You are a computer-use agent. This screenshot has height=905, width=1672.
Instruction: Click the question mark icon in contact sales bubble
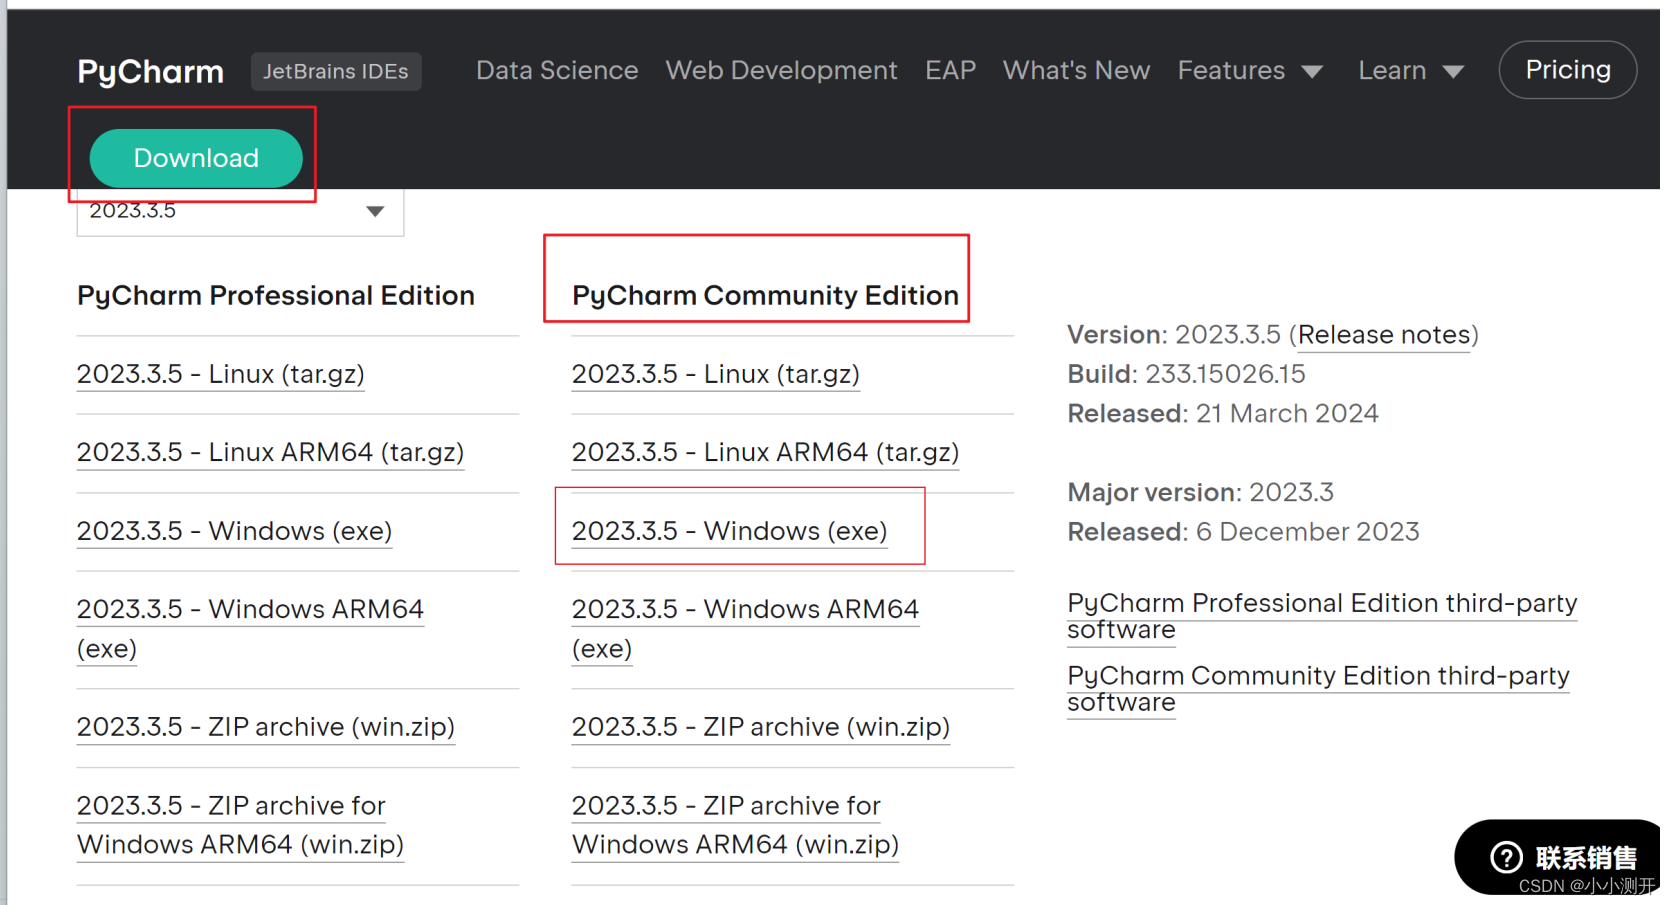pos(1506,857)
